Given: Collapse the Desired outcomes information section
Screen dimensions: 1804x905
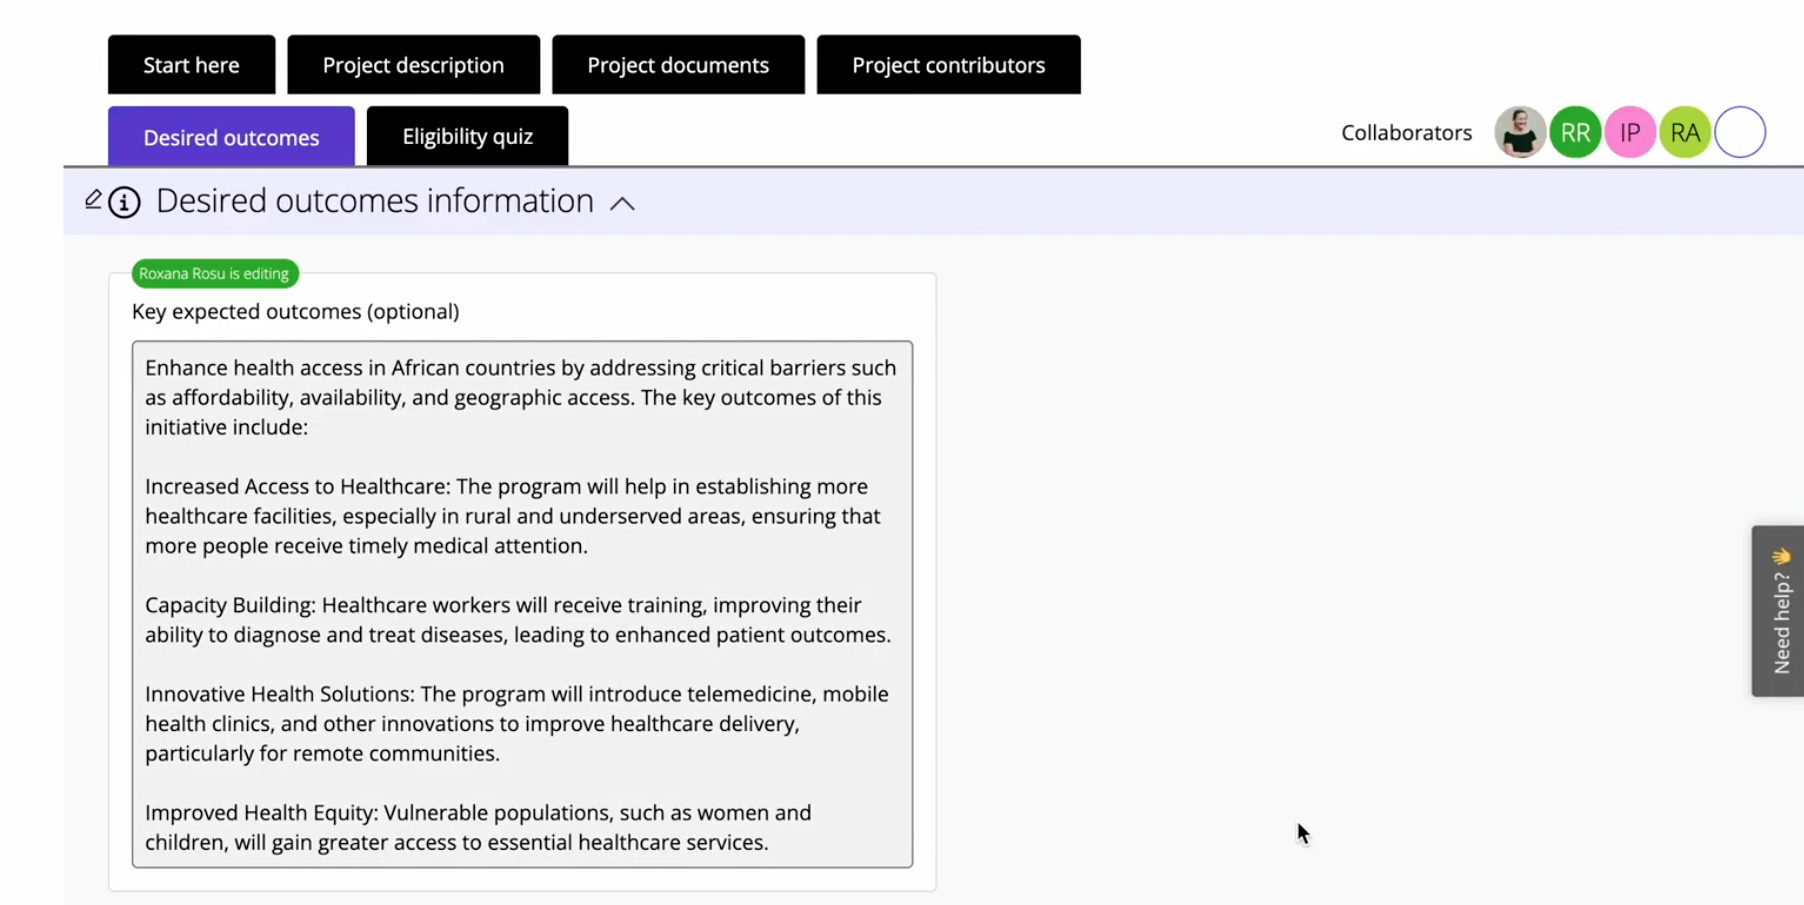Looking at the screenshot, I should point(622,203).
